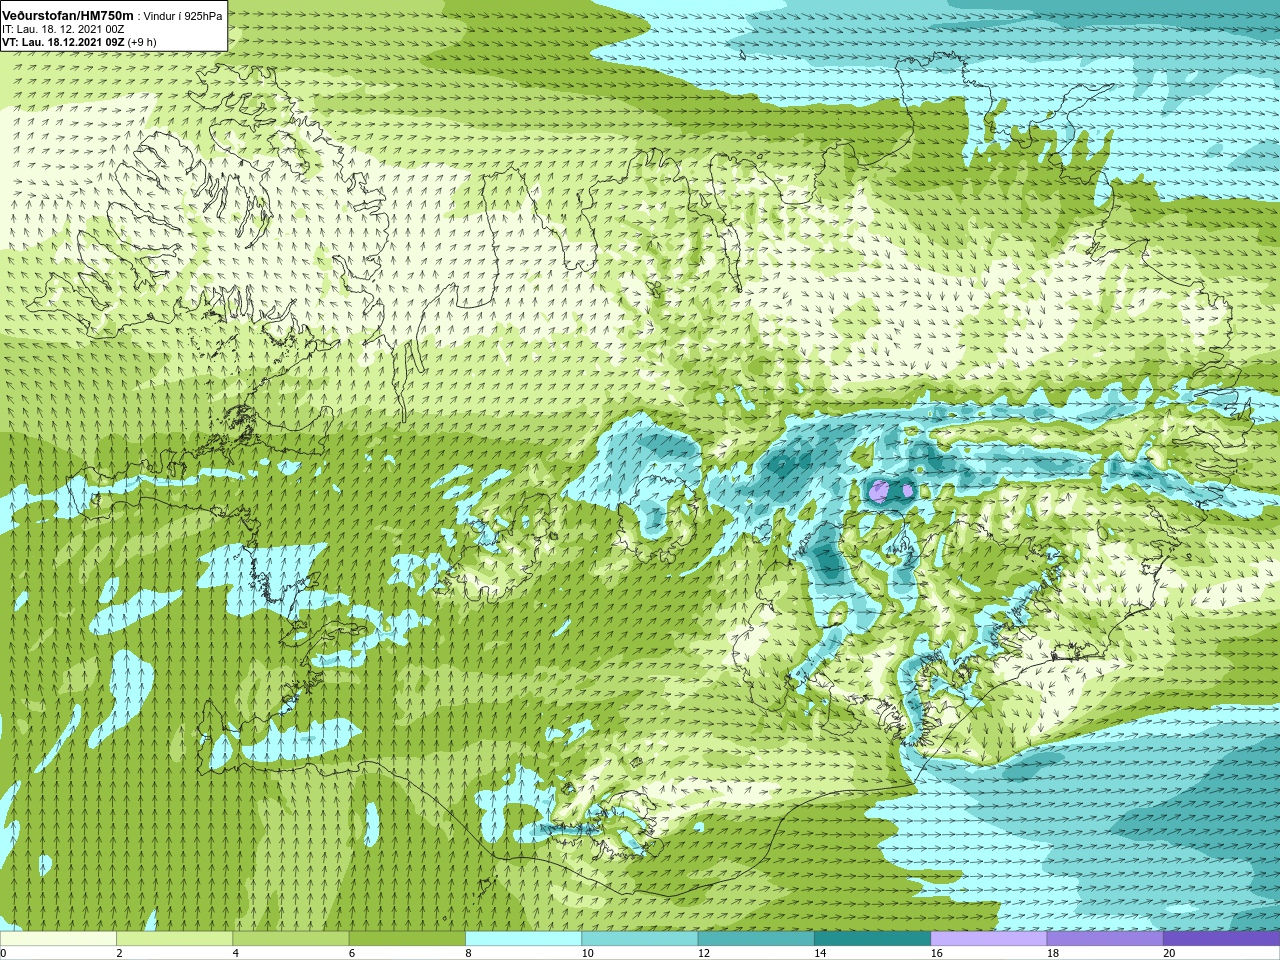Click the legend label "16"
This screenshot has height=960, width=1280.
pyautogui.click(x=935, y=953)
